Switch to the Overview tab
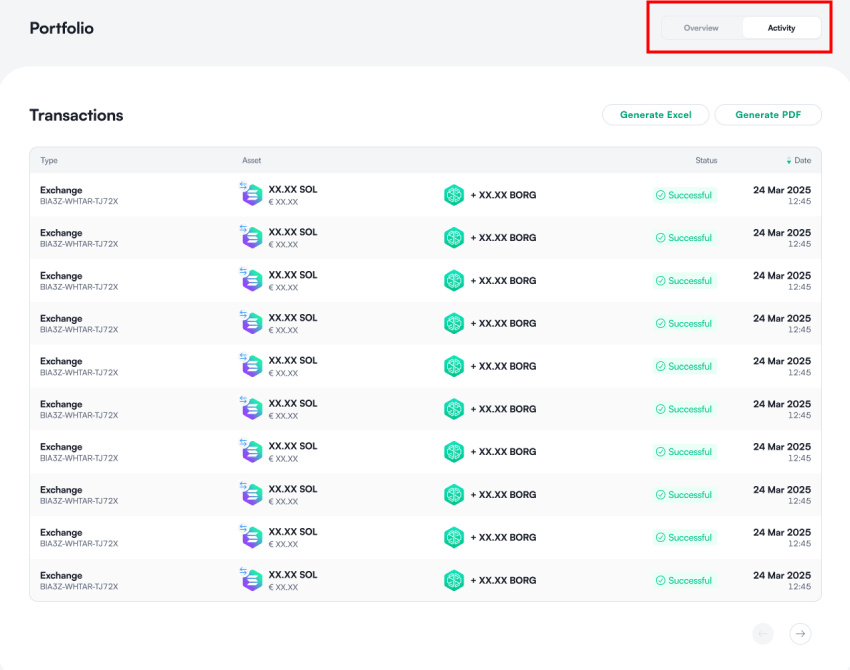The height and width of the screenshot is (670, 850). tap(700, 27)
